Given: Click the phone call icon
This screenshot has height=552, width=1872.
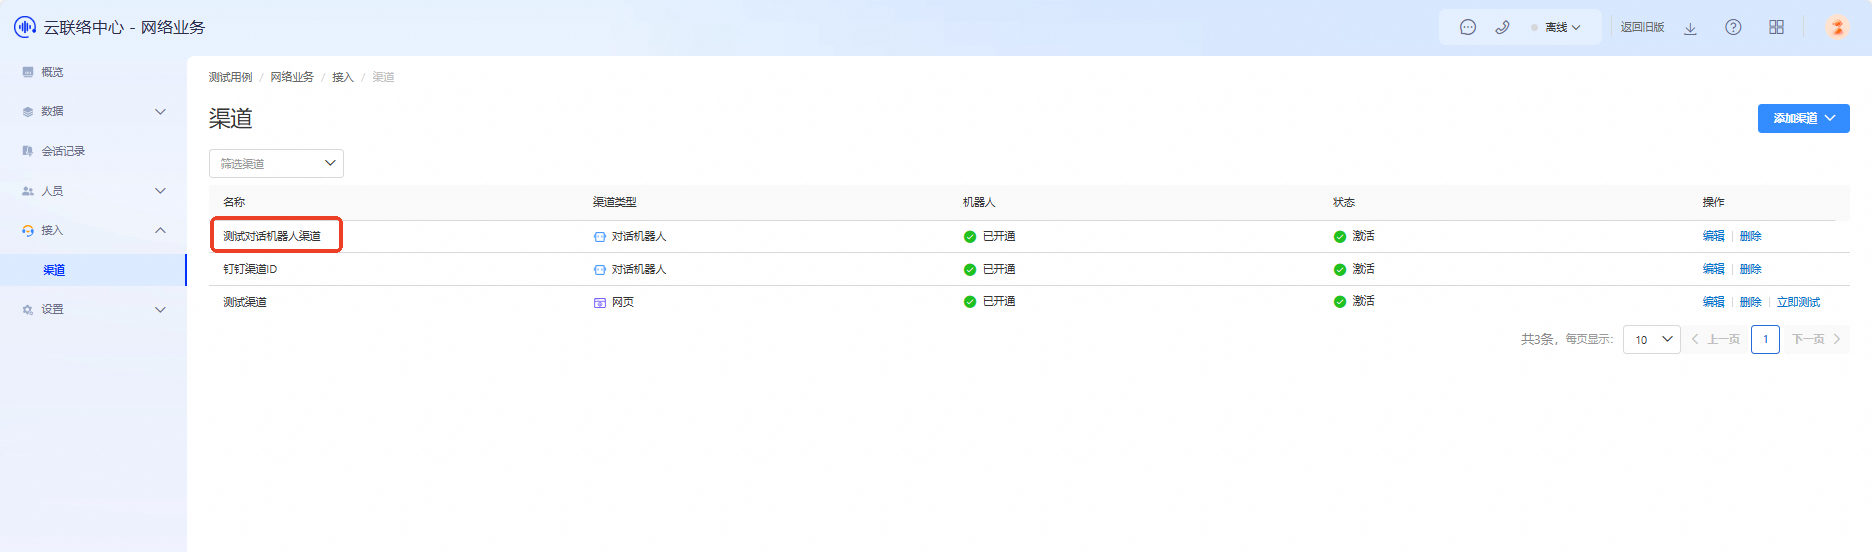Looking at the screenshot, I should [x=1502, y=27].
